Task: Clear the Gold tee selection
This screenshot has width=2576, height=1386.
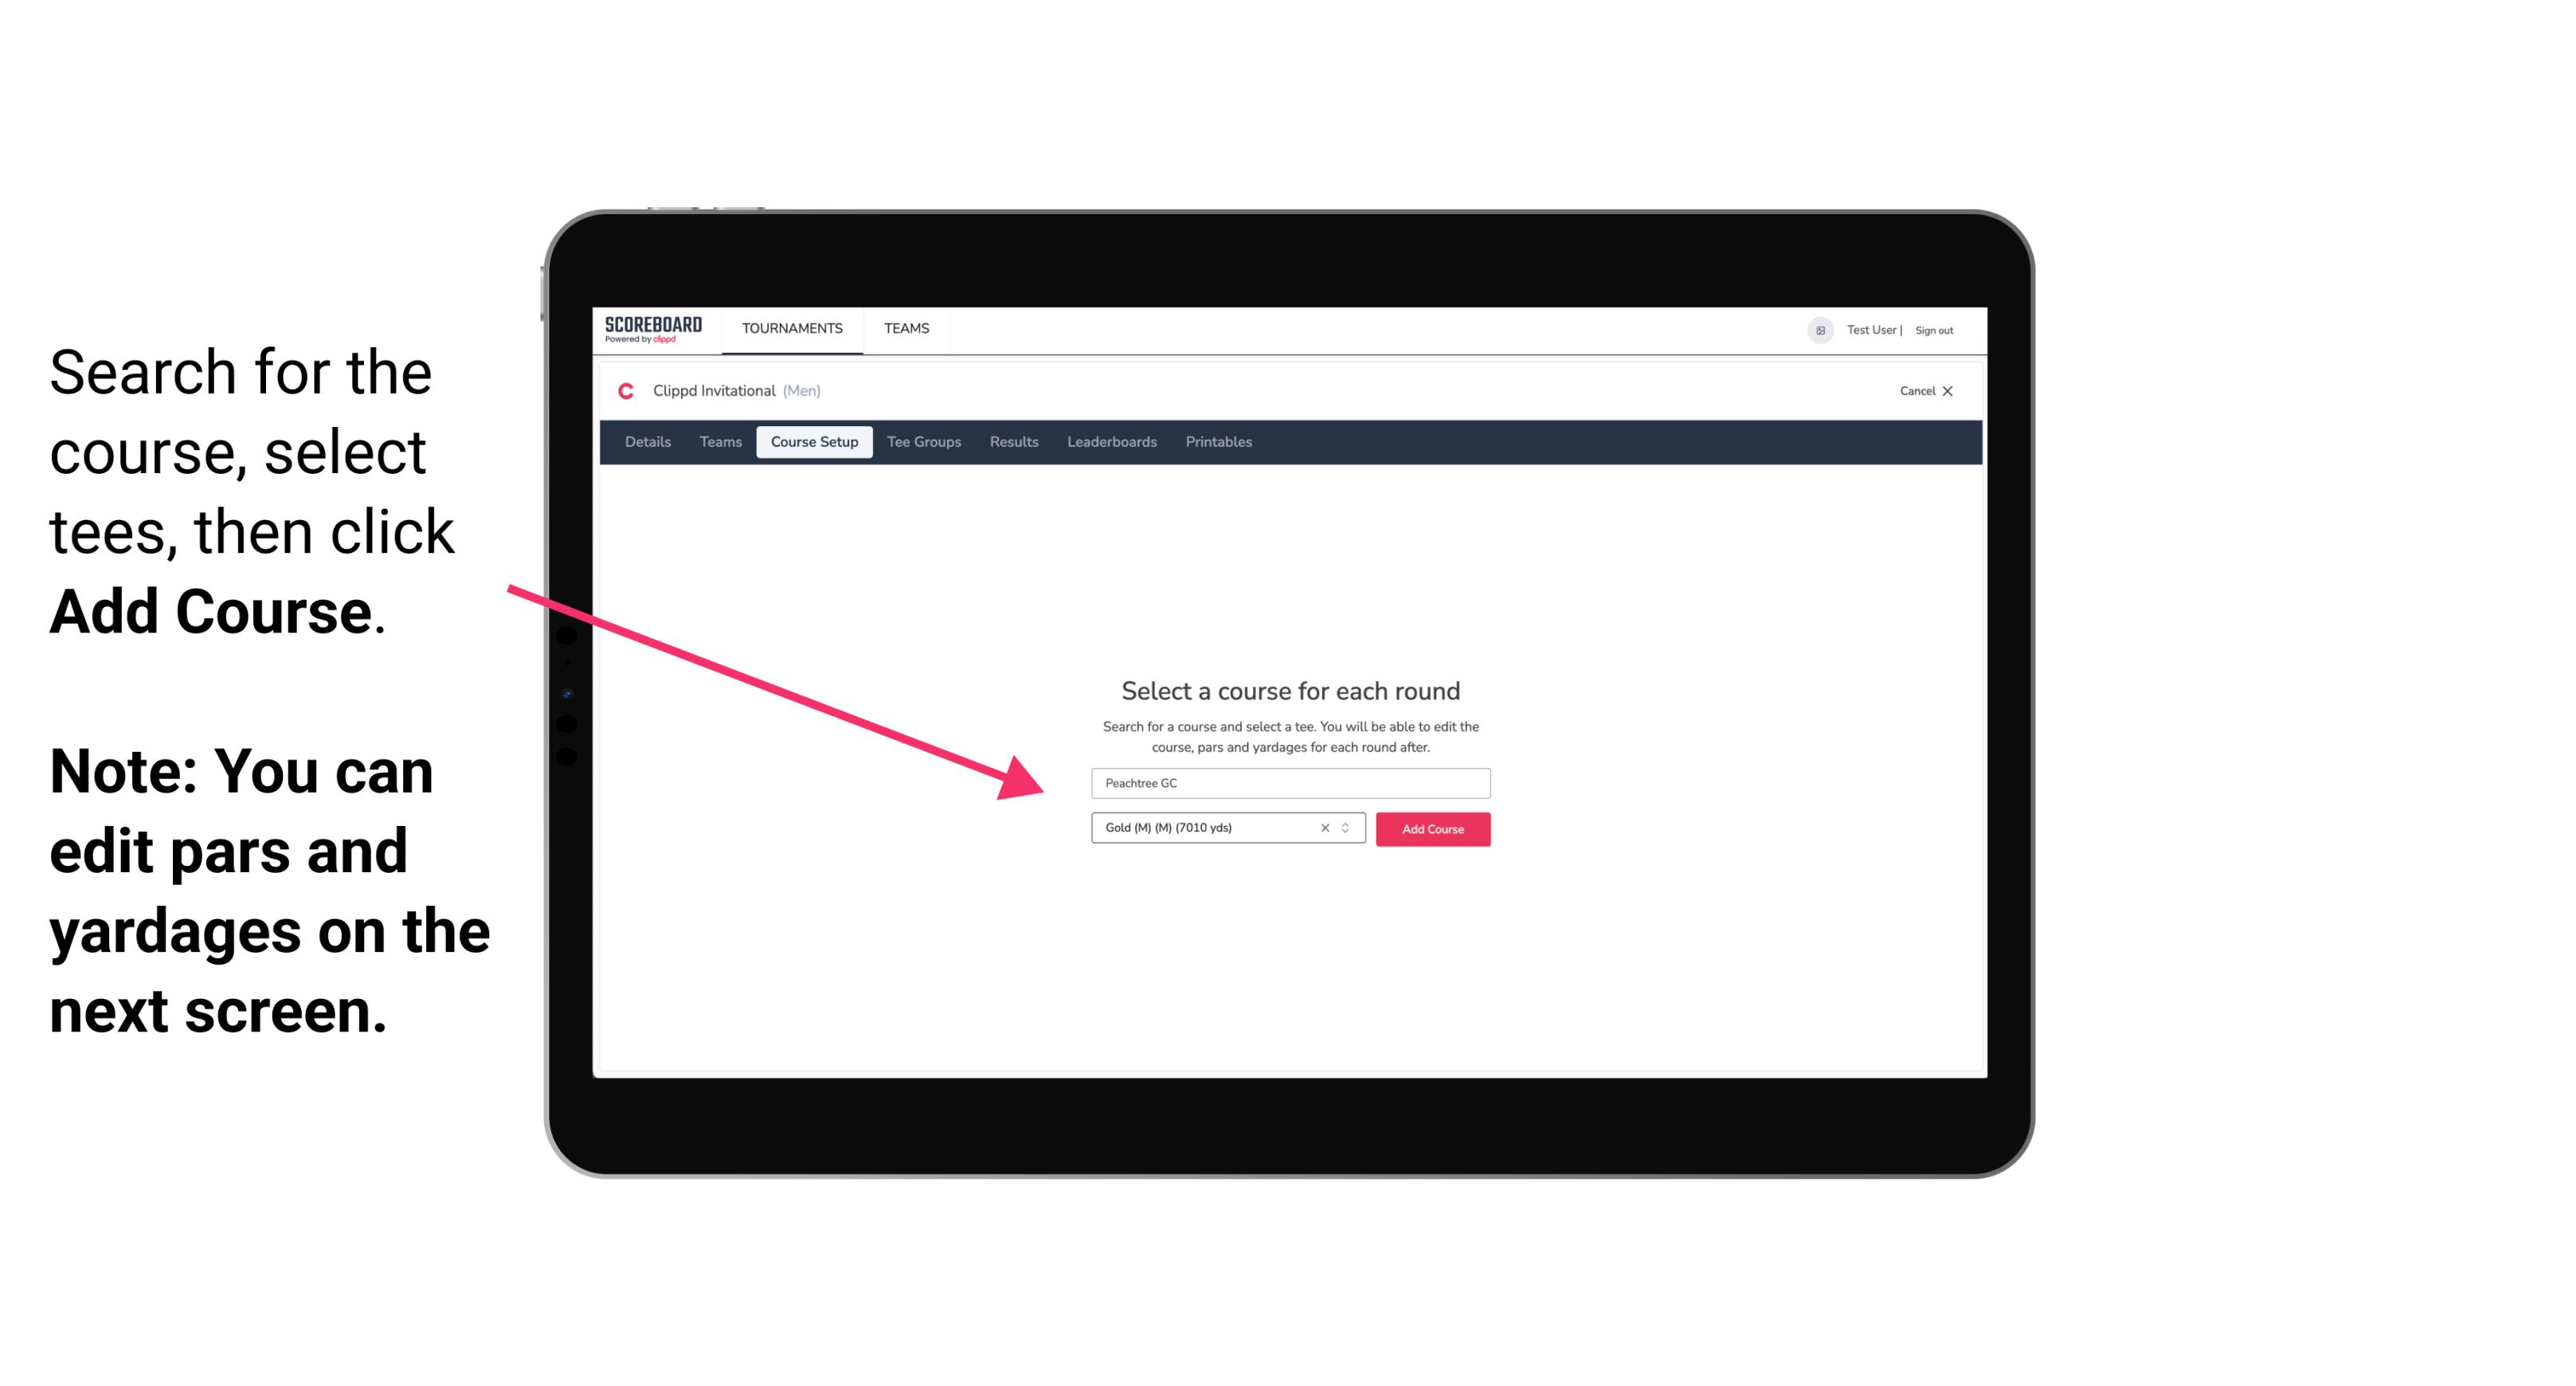Action: (x=1324, y=828)
